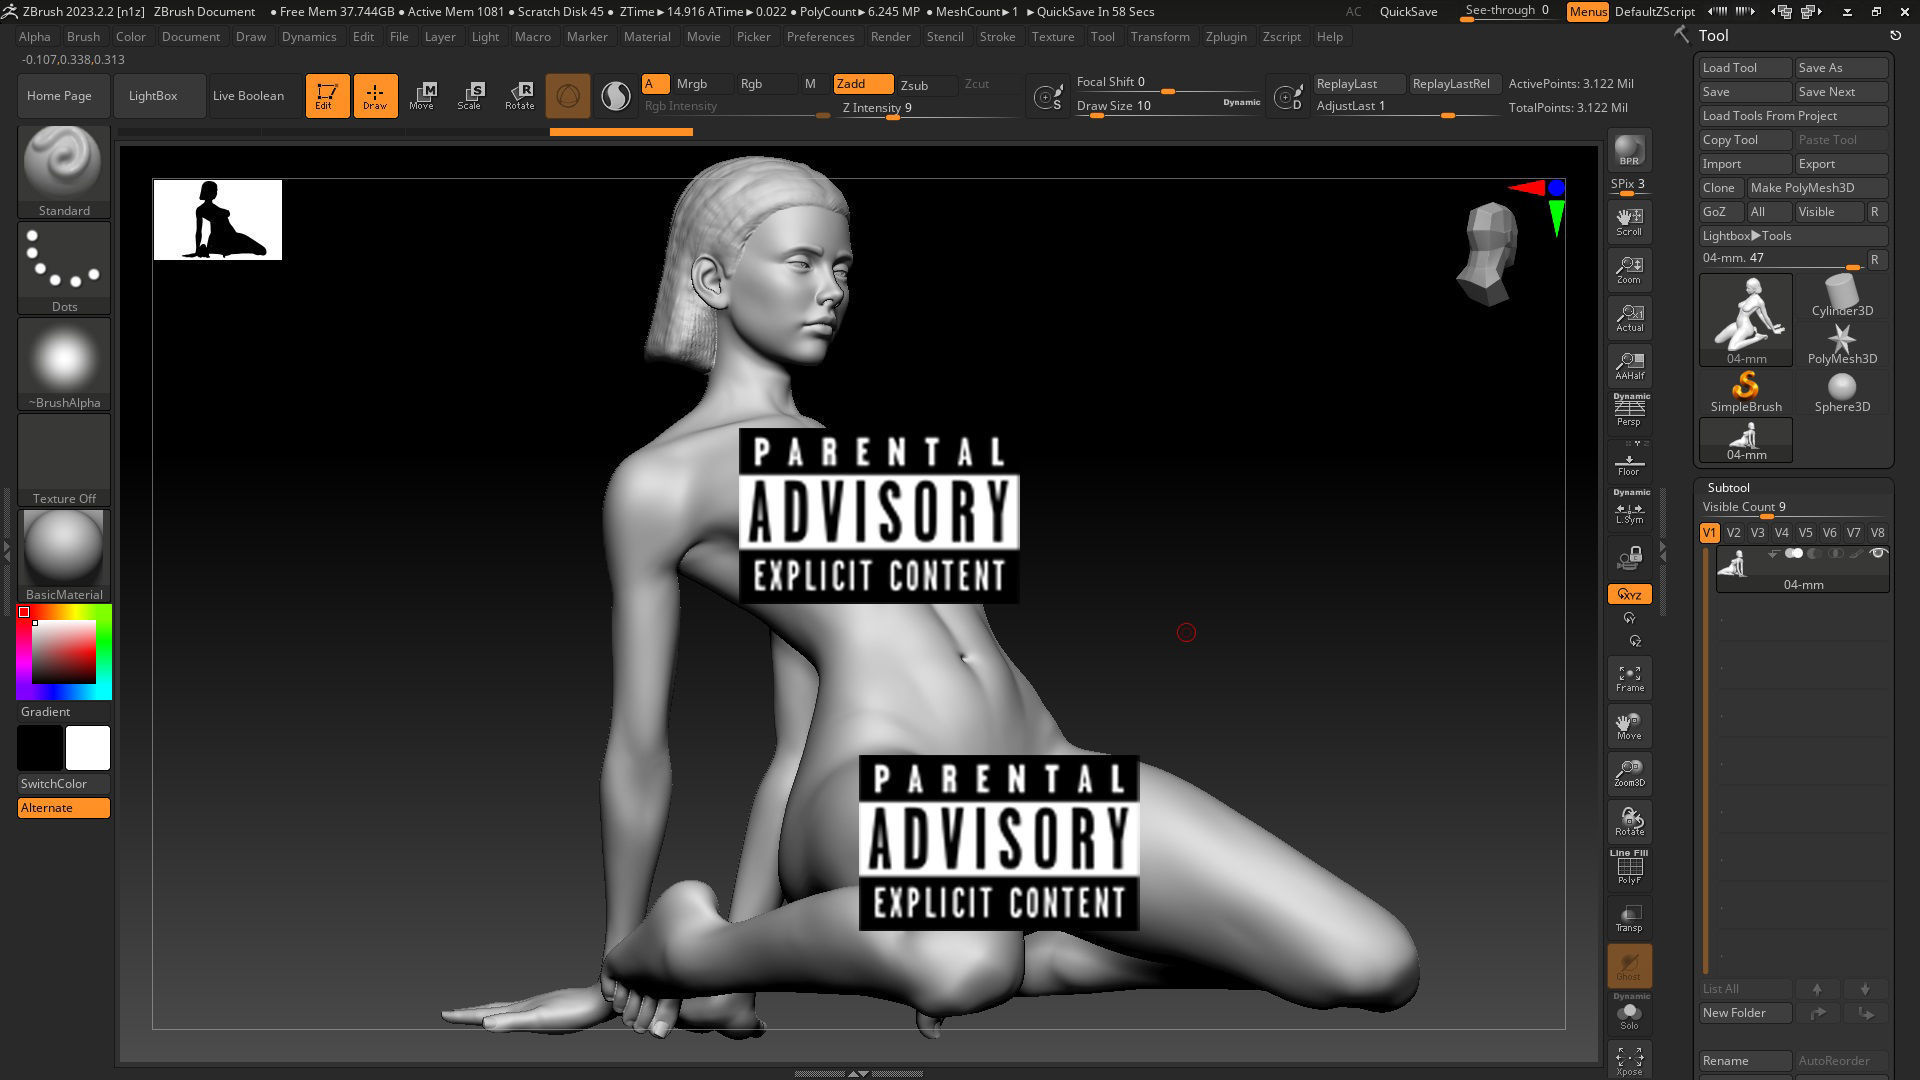Open the Dots stroke picker

click(64, 268)
